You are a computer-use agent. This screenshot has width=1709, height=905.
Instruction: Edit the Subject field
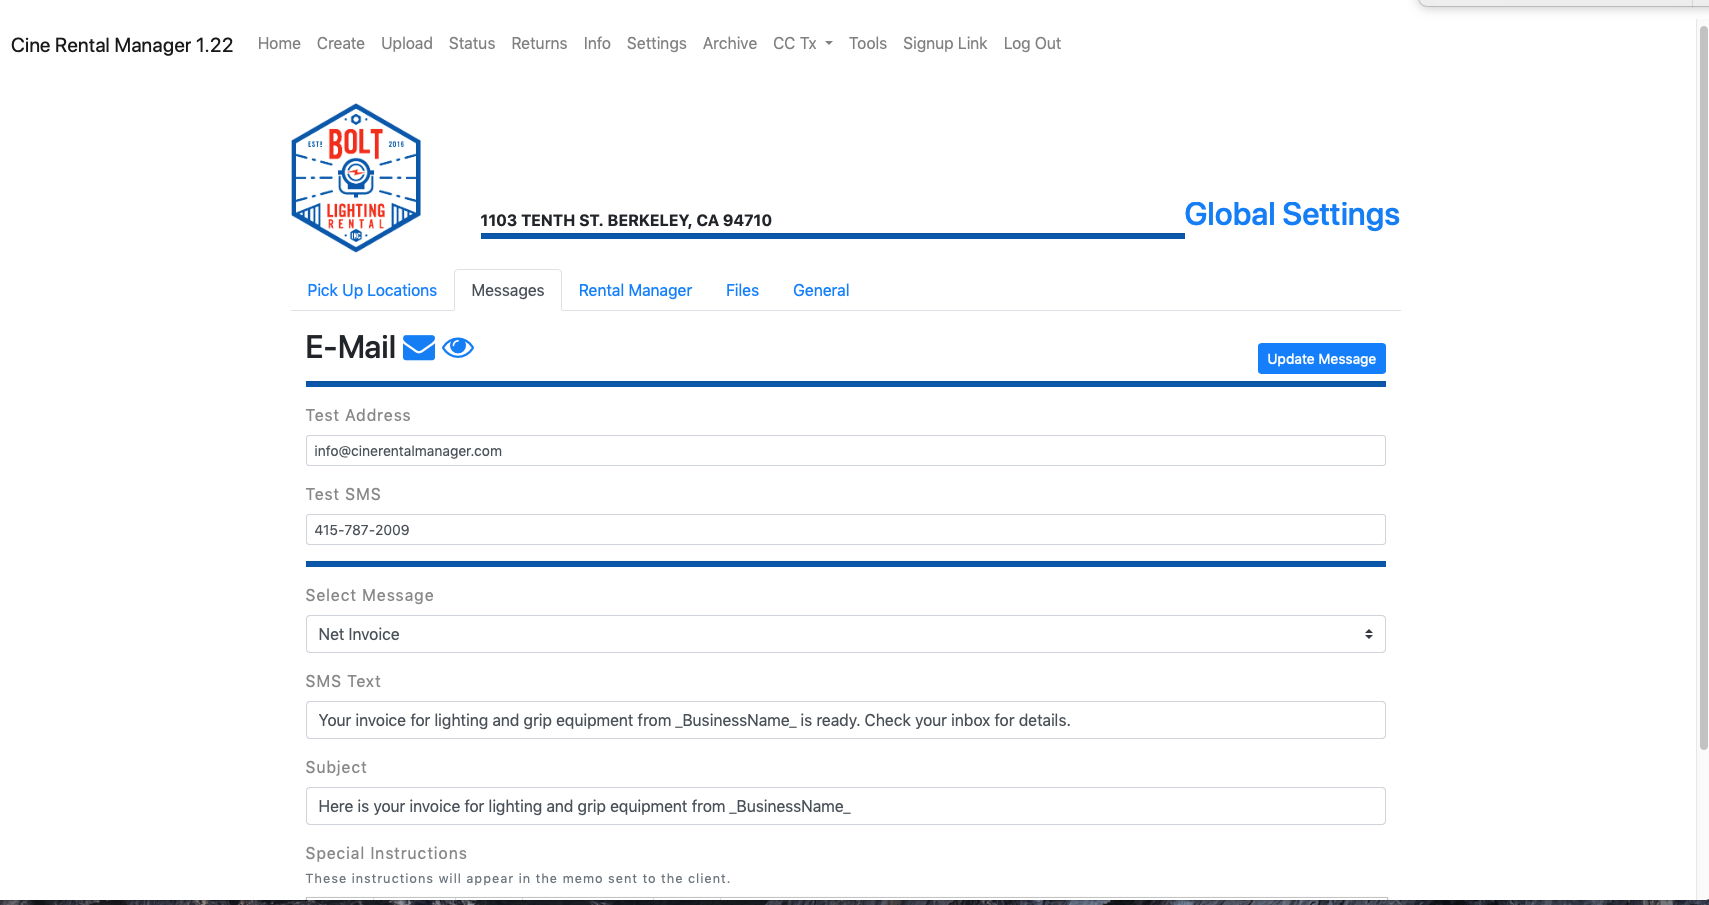(845, 806)
